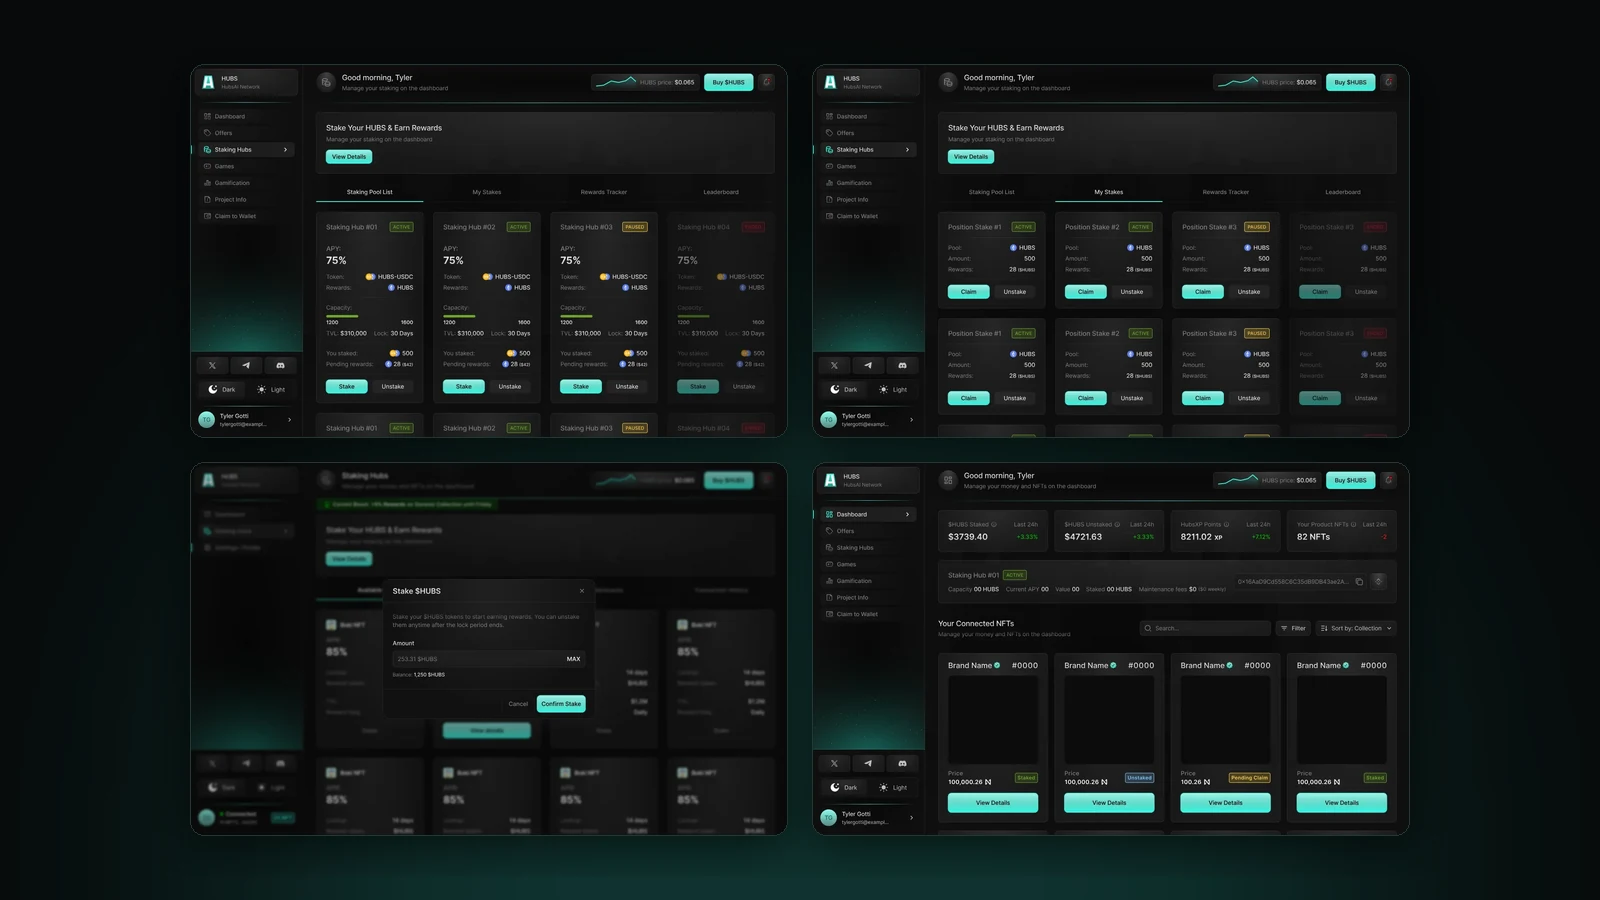
Task: Select Dark theme in the My Stakes screen
Action: 844,390
